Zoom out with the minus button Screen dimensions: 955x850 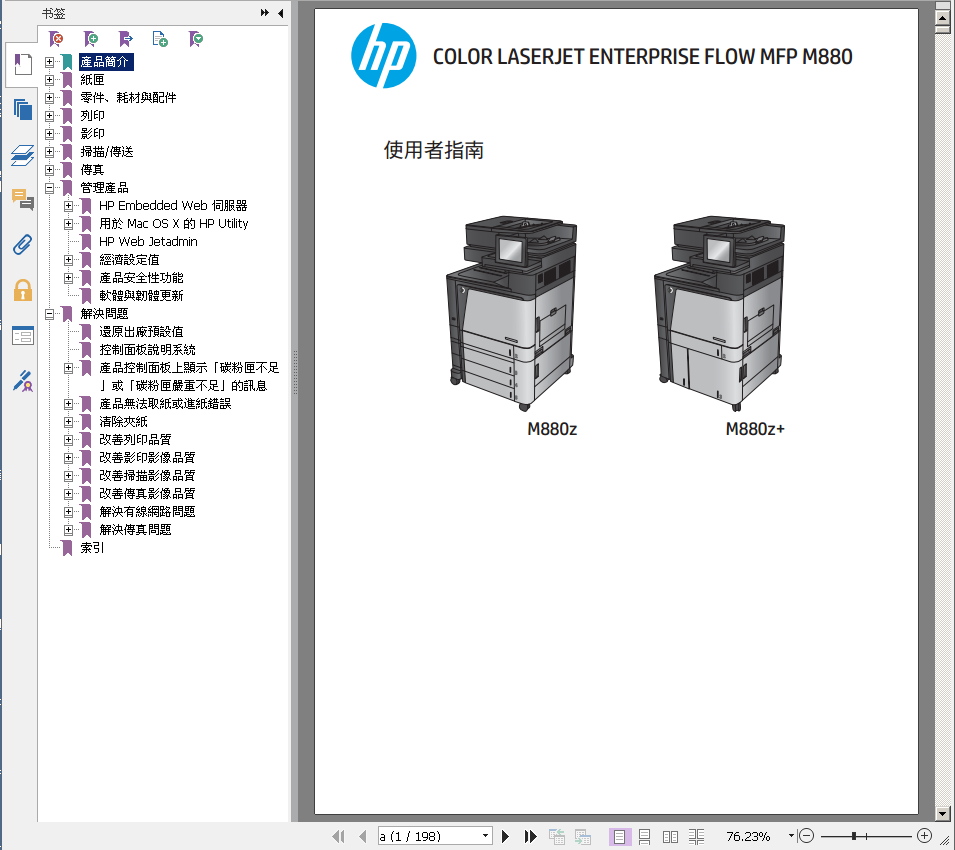(x=806, y=836)
